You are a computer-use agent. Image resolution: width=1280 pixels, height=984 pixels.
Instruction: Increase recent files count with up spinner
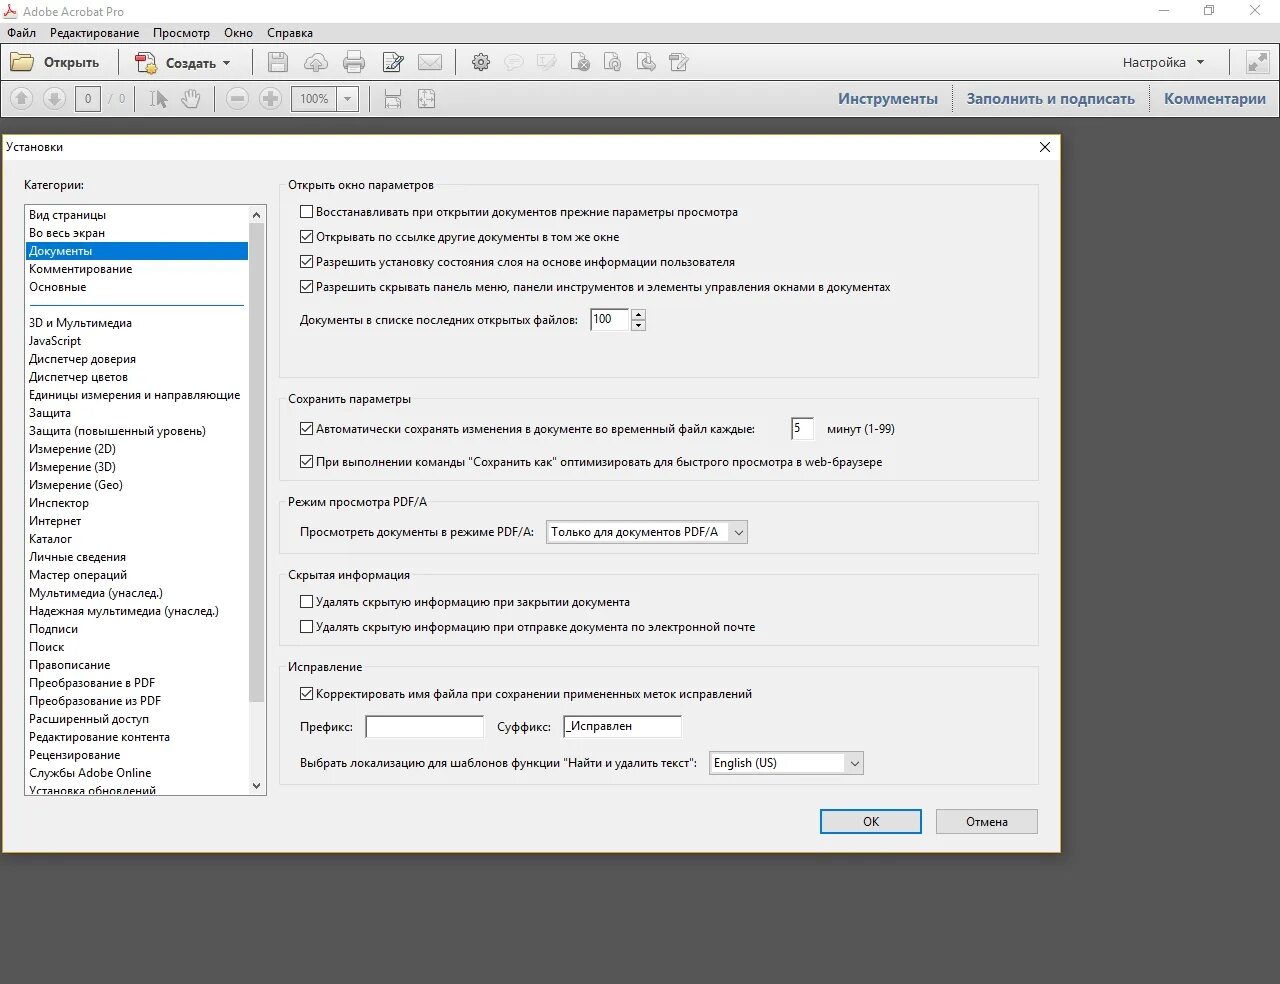639,315
